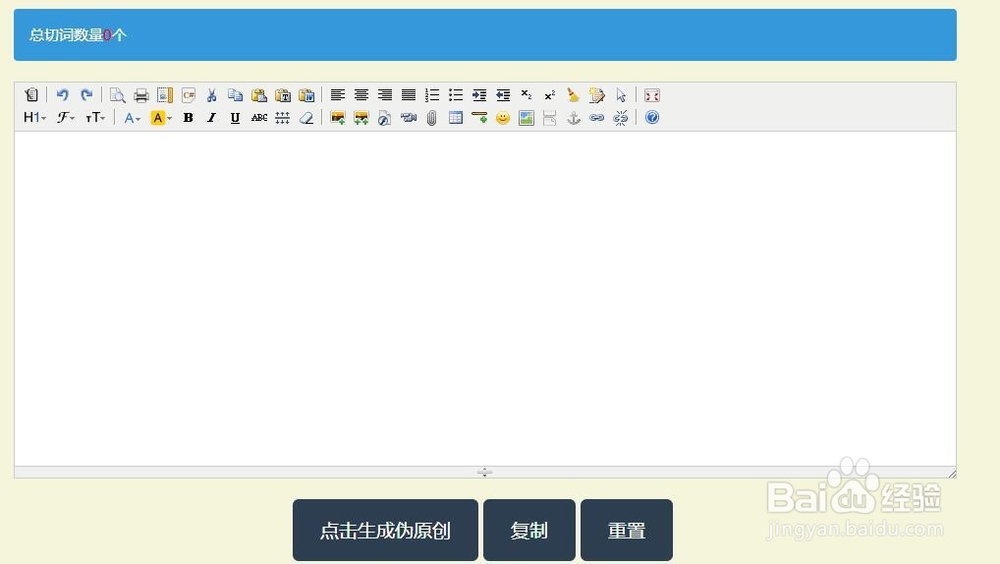This screenshot has width=1000, height=564.
Task: Justify text on both sides
Action: 408,95
